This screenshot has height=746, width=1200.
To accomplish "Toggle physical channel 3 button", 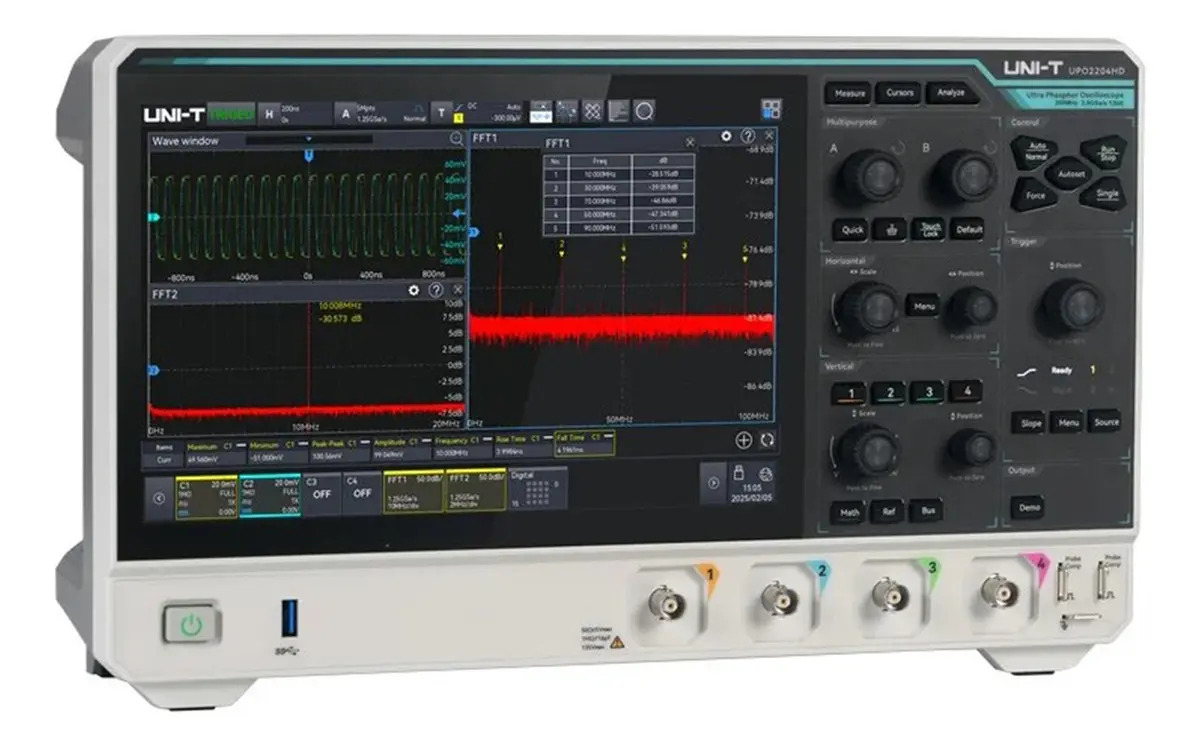I will click(927, 391).
